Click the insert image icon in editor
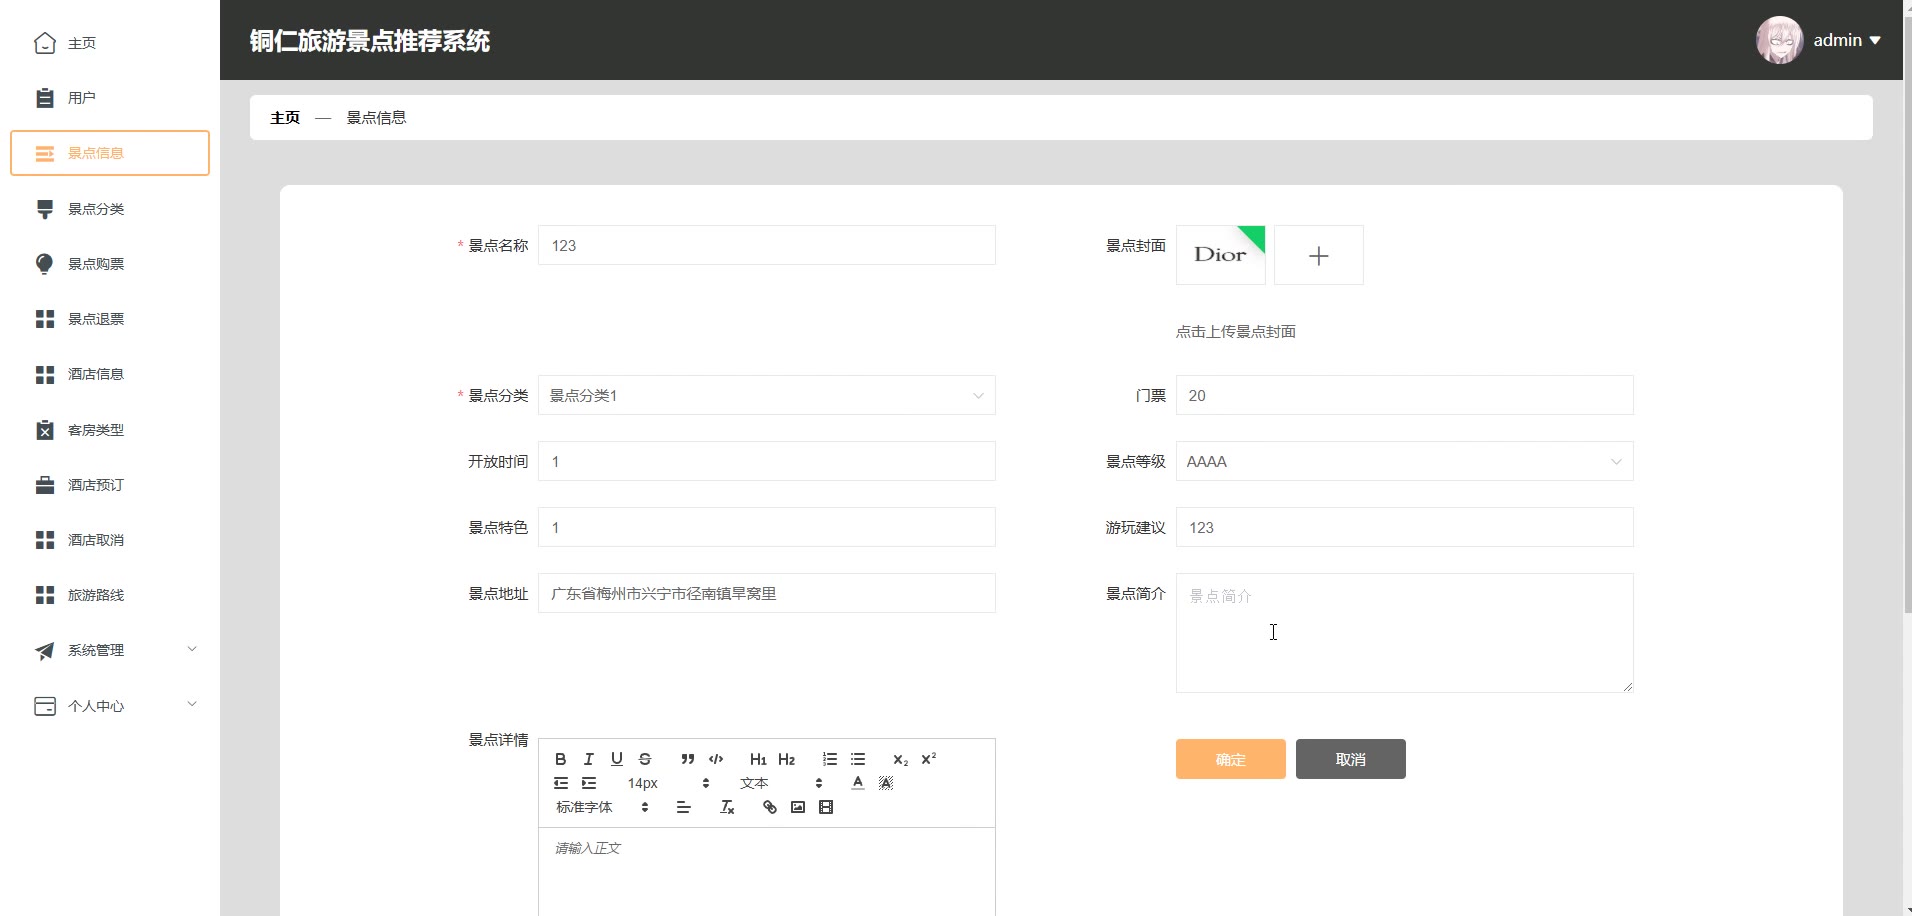The height and width of the screenshot is (916, 1912). click(797, 807)
